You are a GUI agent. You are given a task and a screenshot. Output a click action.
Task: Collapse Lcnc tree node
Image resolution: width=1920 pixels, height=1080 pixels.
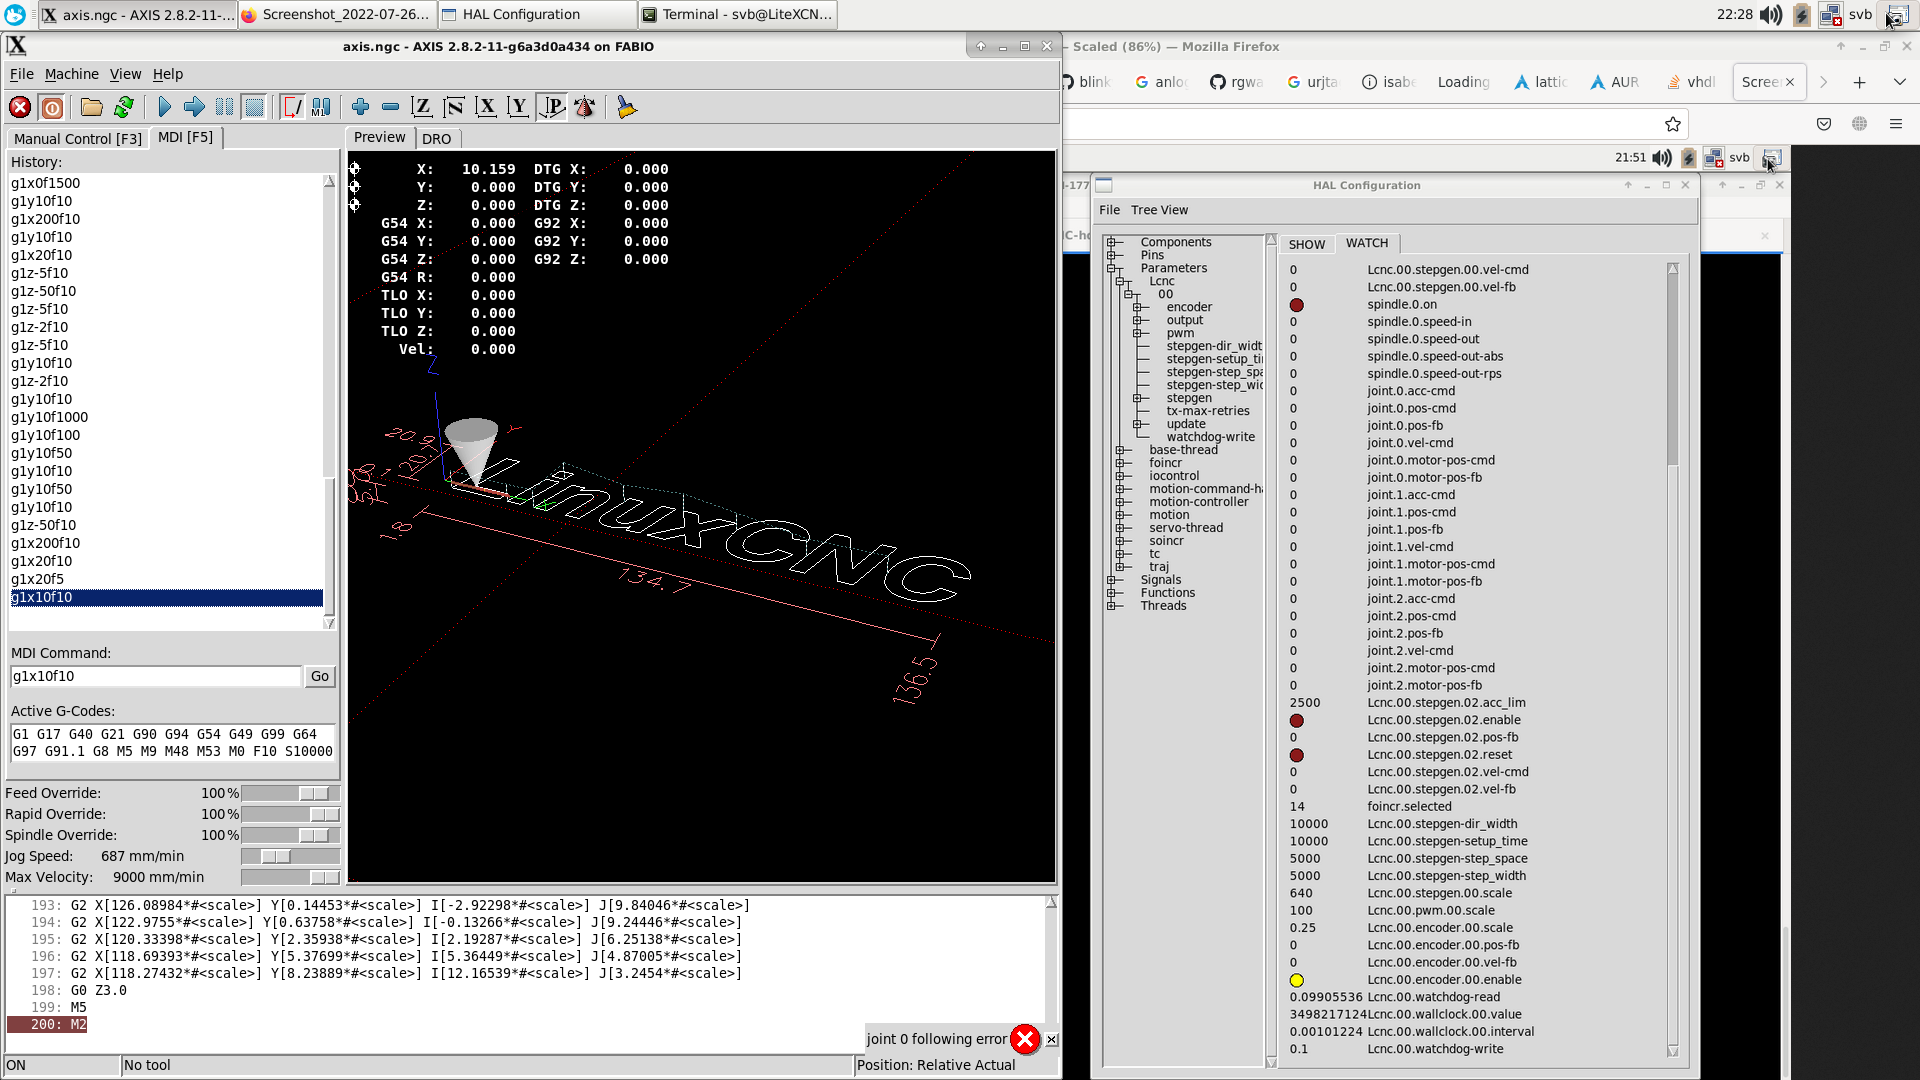coord(1120,281)
